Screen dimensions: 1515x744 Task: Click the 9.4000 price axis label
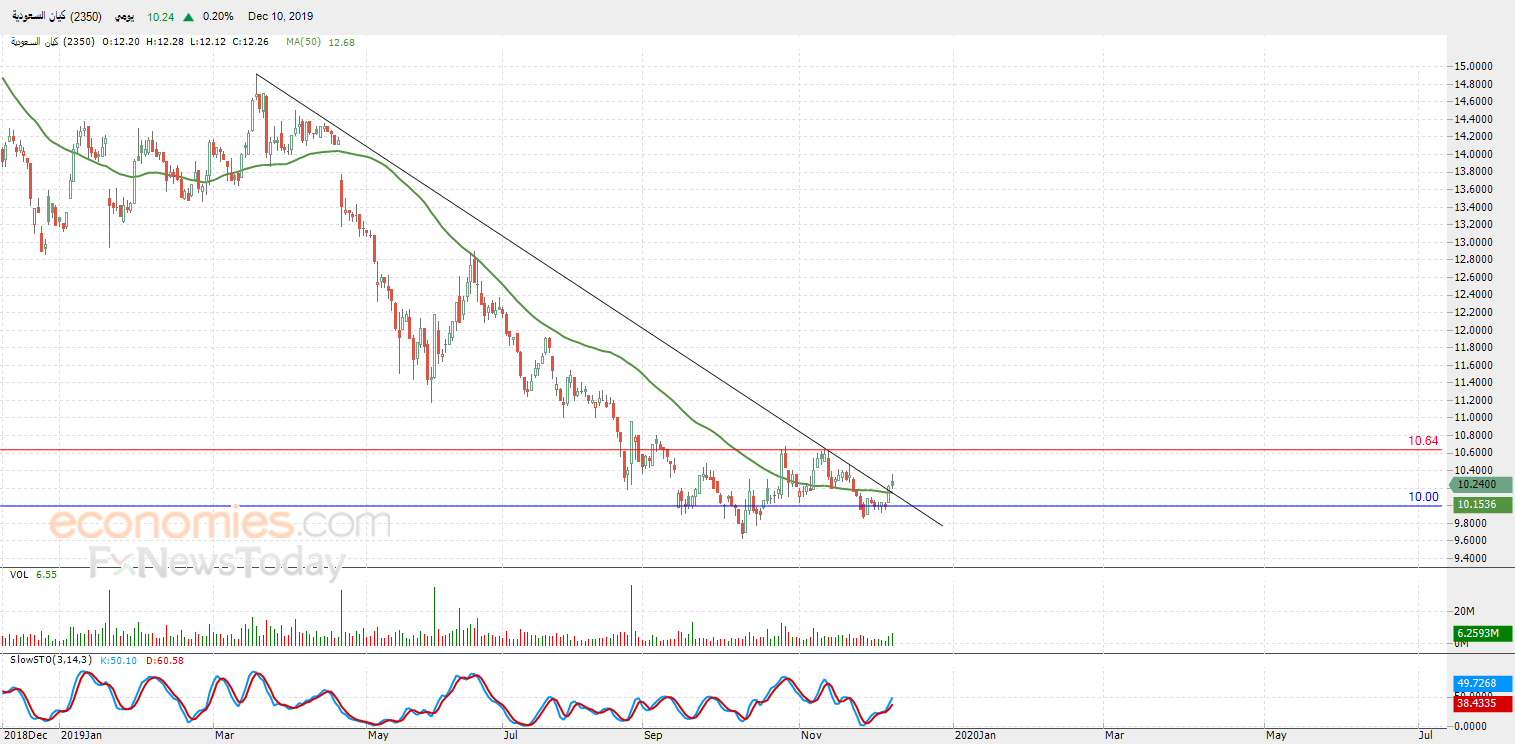point(1476,558)
